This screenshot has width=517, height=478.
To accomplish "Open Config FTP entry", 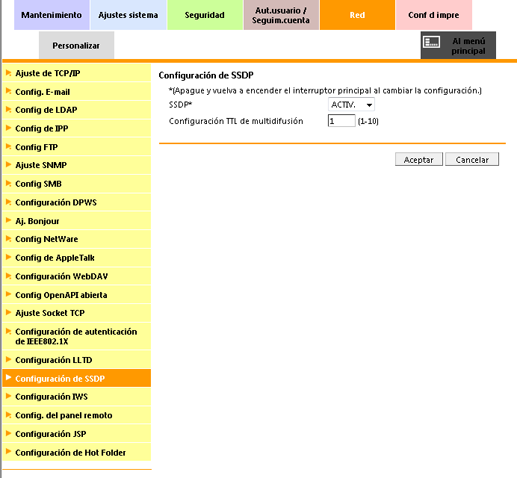I will point(77,147).
